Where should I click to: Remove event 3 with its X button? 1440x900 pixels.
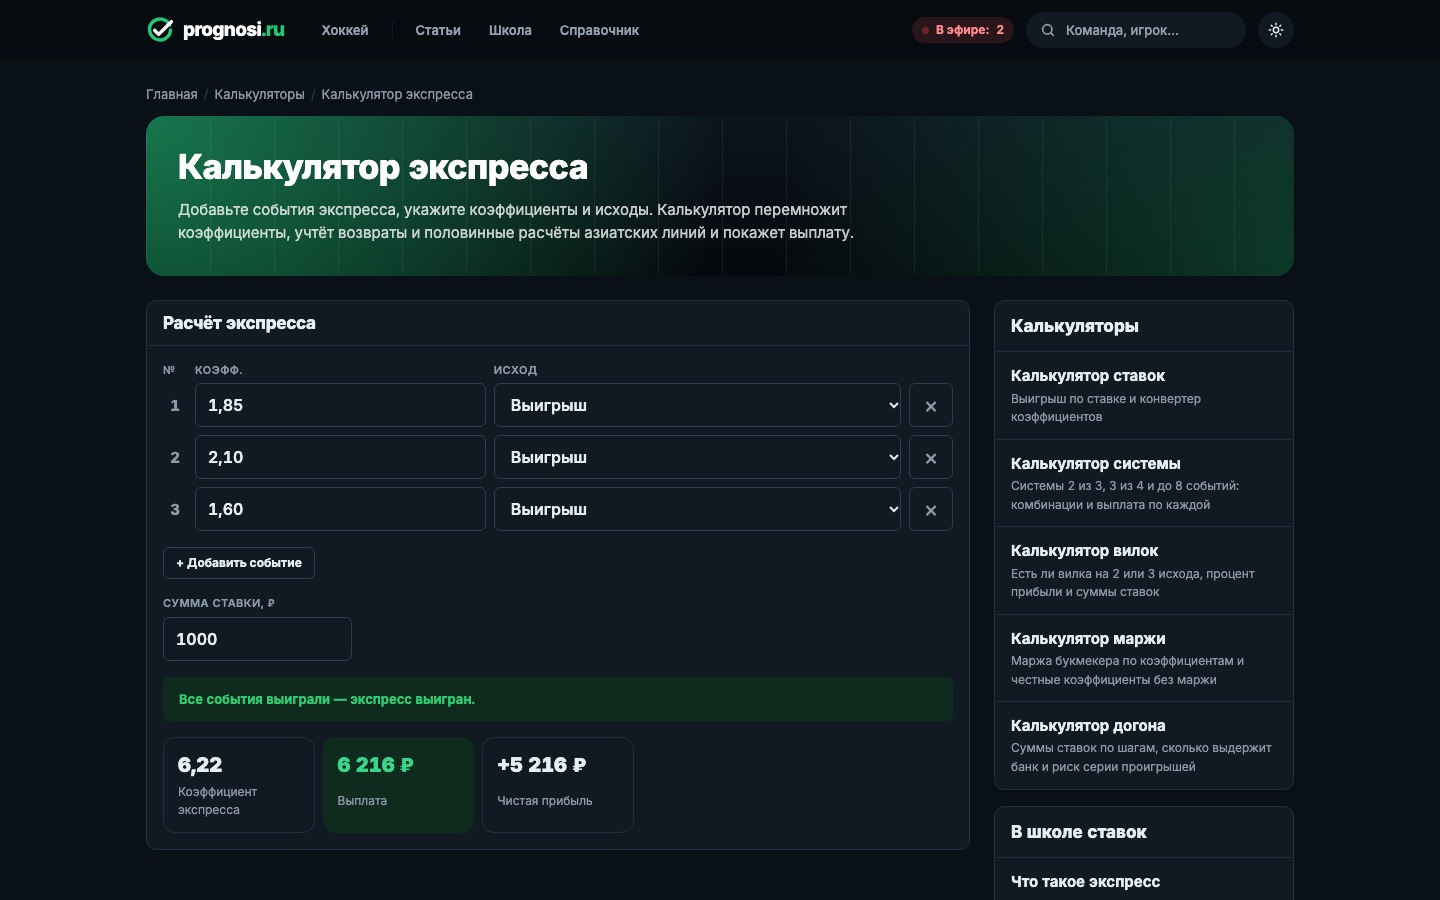pos(931,510)
